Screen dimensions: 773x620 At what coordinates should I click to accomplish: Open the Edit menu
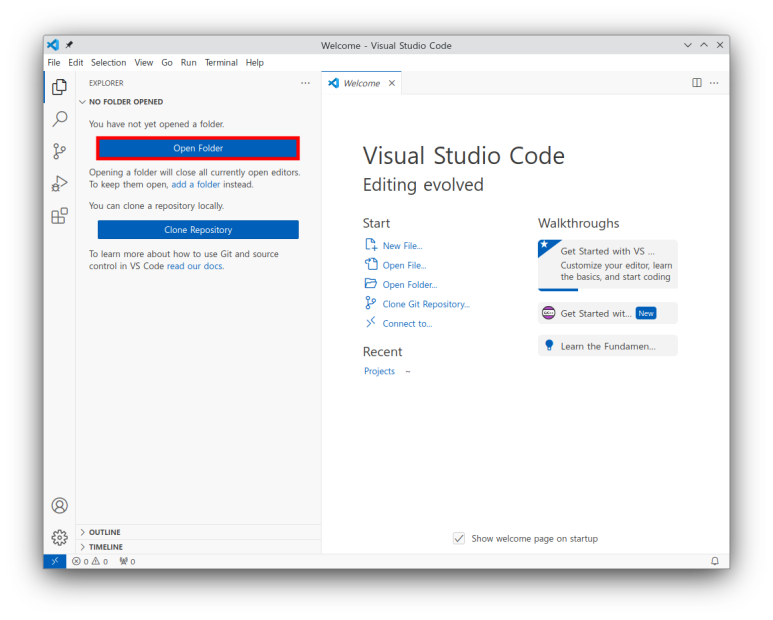click(x=75, y=63)
